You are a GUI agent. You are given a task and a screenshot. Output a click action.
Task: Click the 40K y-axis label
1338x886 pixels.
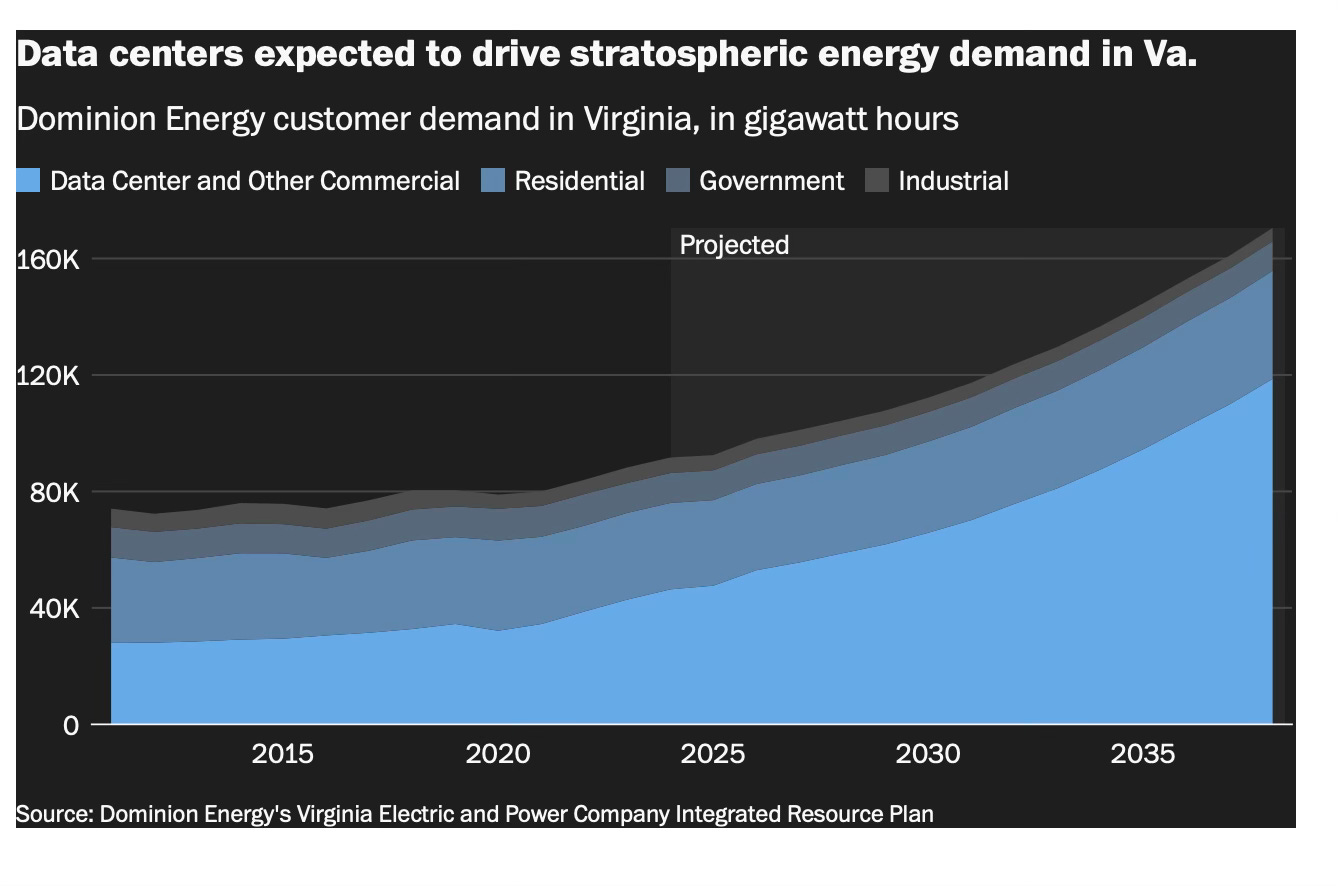(55, 608)
